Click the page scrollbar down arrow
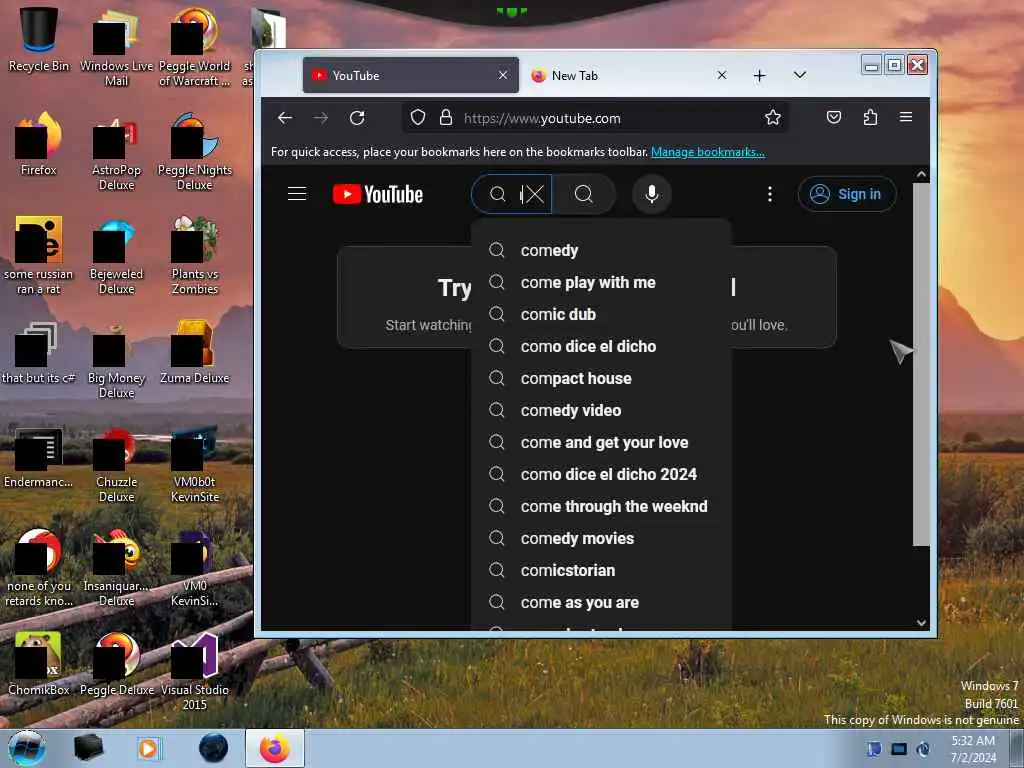 [921, 623]
